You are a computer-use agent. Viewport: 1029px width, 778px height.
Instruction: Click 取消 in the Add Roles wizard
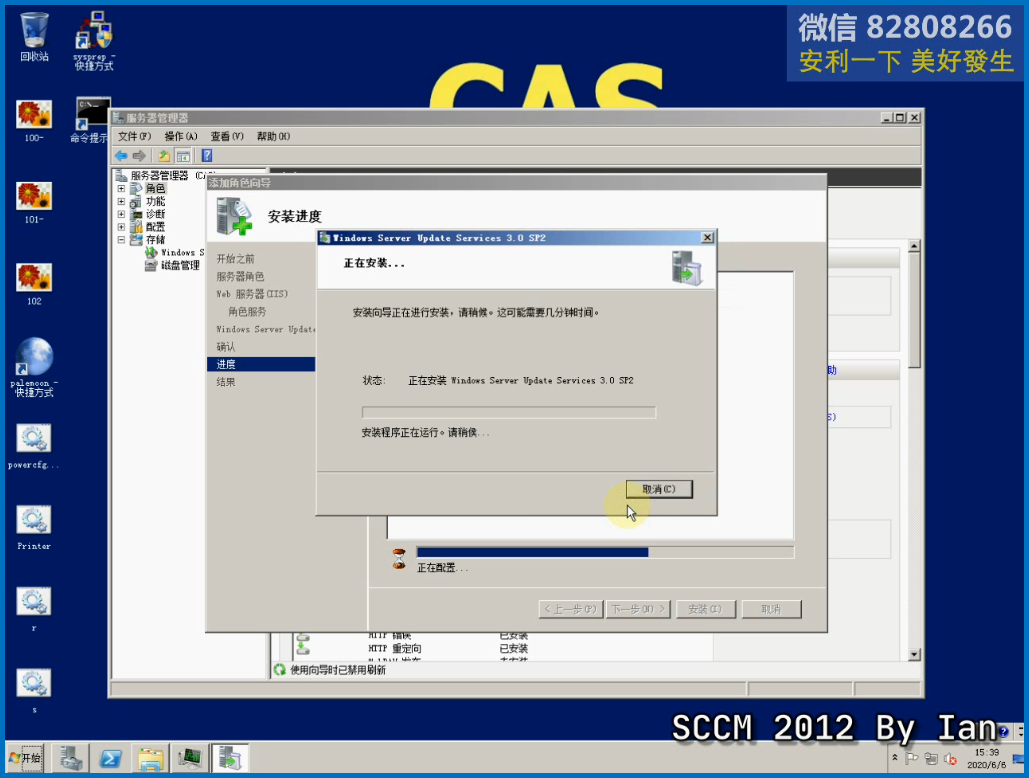tap(771, 609)
